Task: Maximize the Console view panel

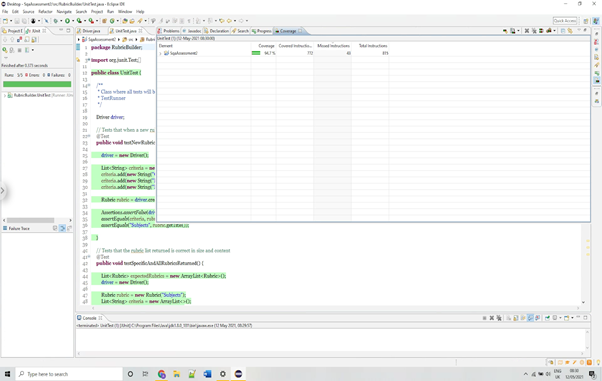Action: [585, 318]
